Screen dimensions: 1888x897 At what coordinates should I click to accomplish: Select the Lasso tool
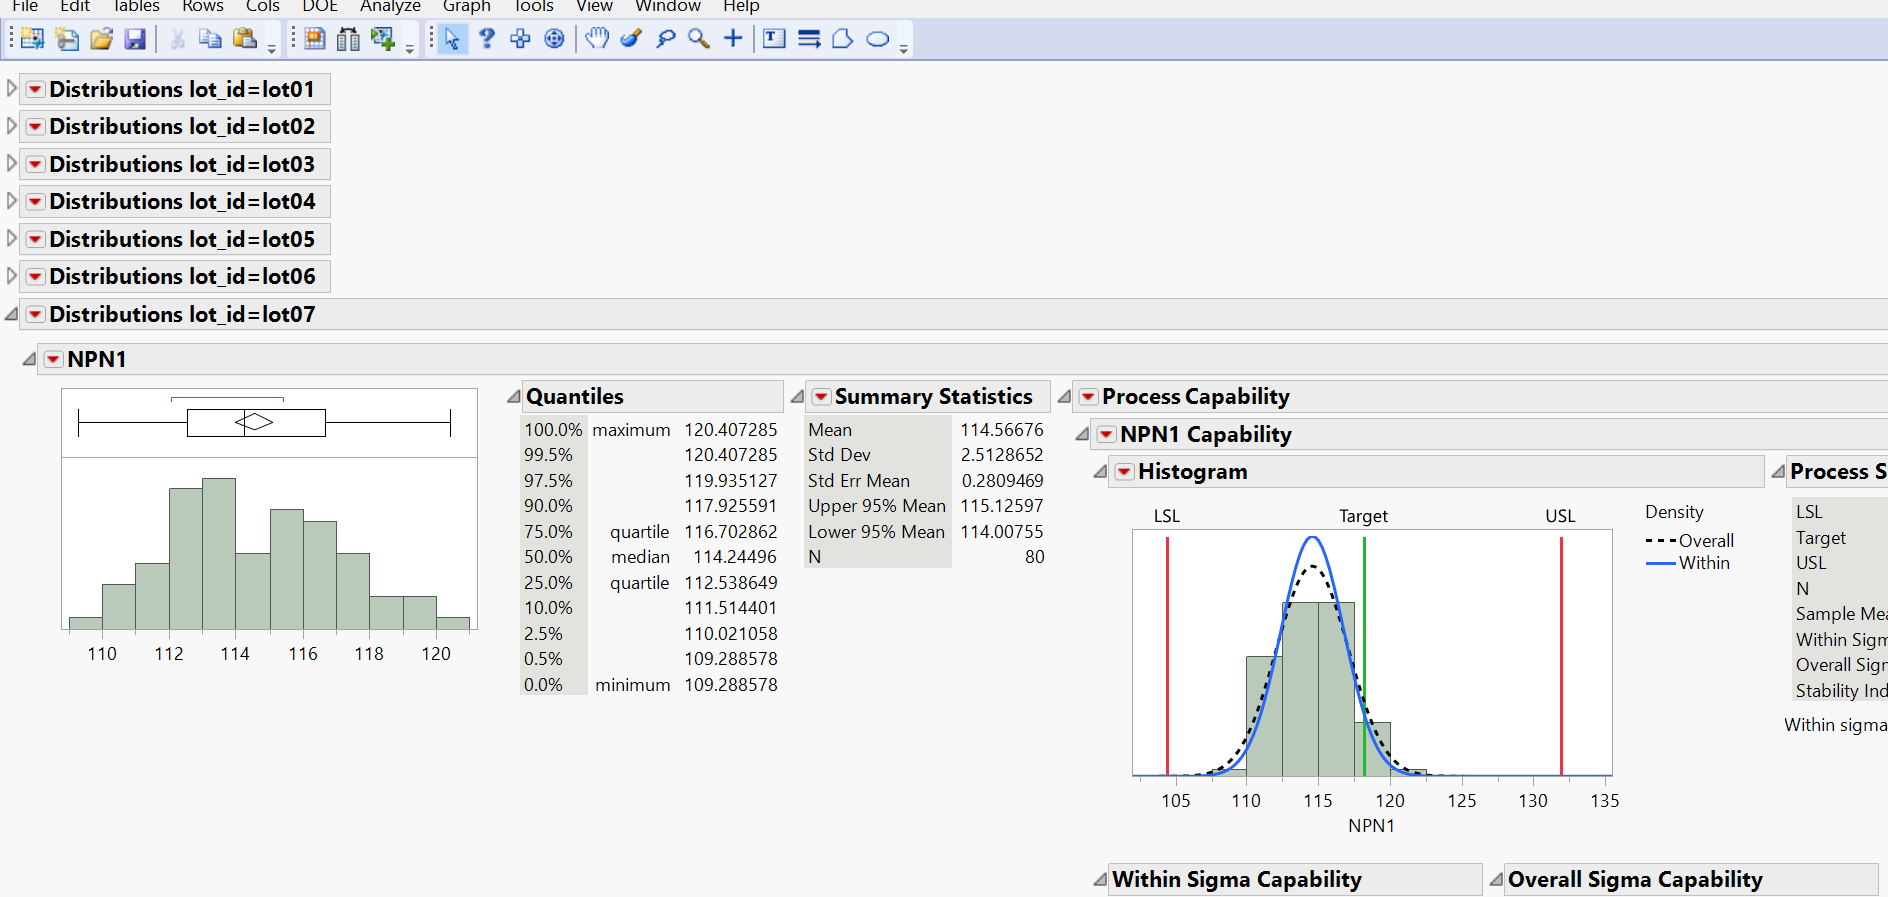click(665, 39)
